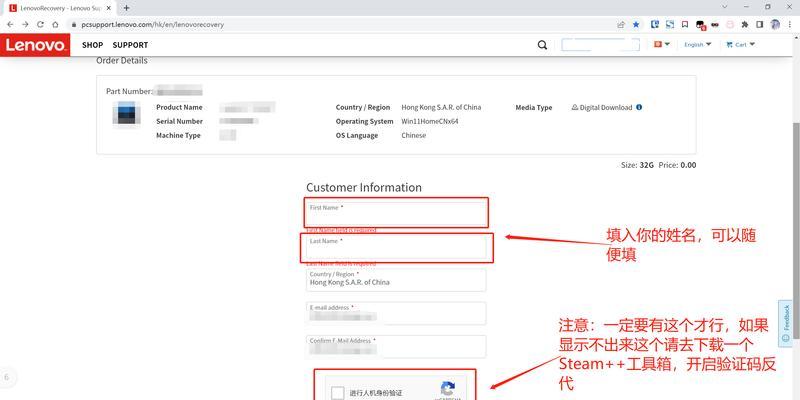Click the Order Details heading
This screenshot has width=800, height=400.
click(122, 60)
